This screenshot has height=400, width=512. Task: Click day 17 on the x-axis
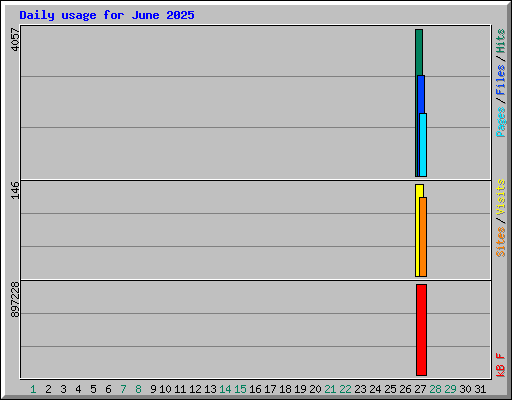(270, 389)
